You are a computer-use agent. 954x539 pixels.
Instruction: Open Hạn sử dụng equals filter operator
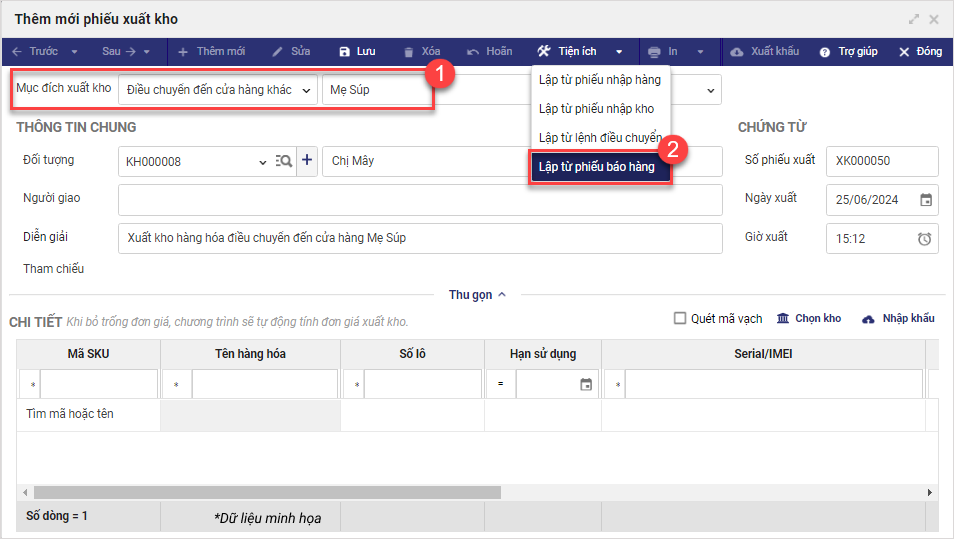tap(501, 384)
